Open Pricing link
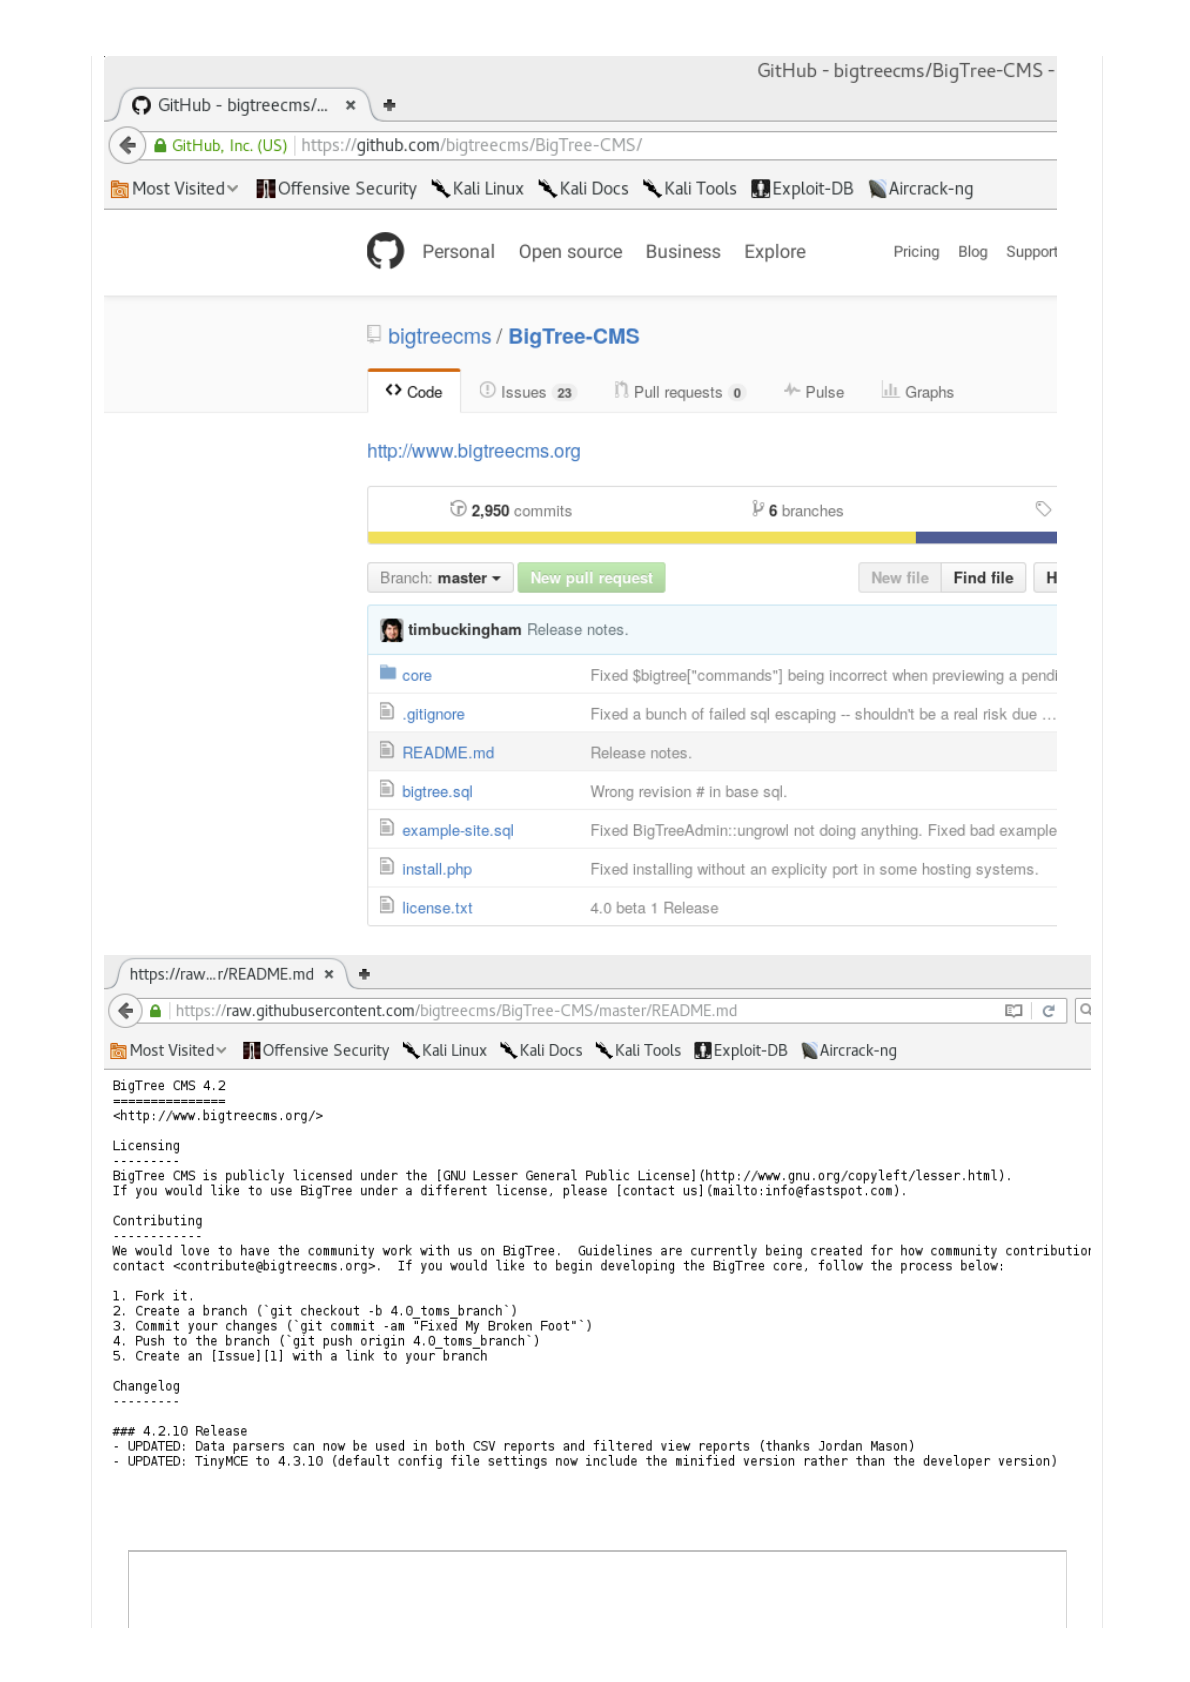The height and width of the screenshot is (1682, 1190). point(916,252)
